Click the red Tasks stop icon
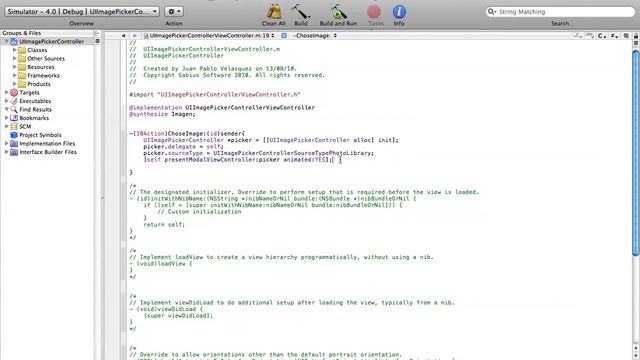 374,11
